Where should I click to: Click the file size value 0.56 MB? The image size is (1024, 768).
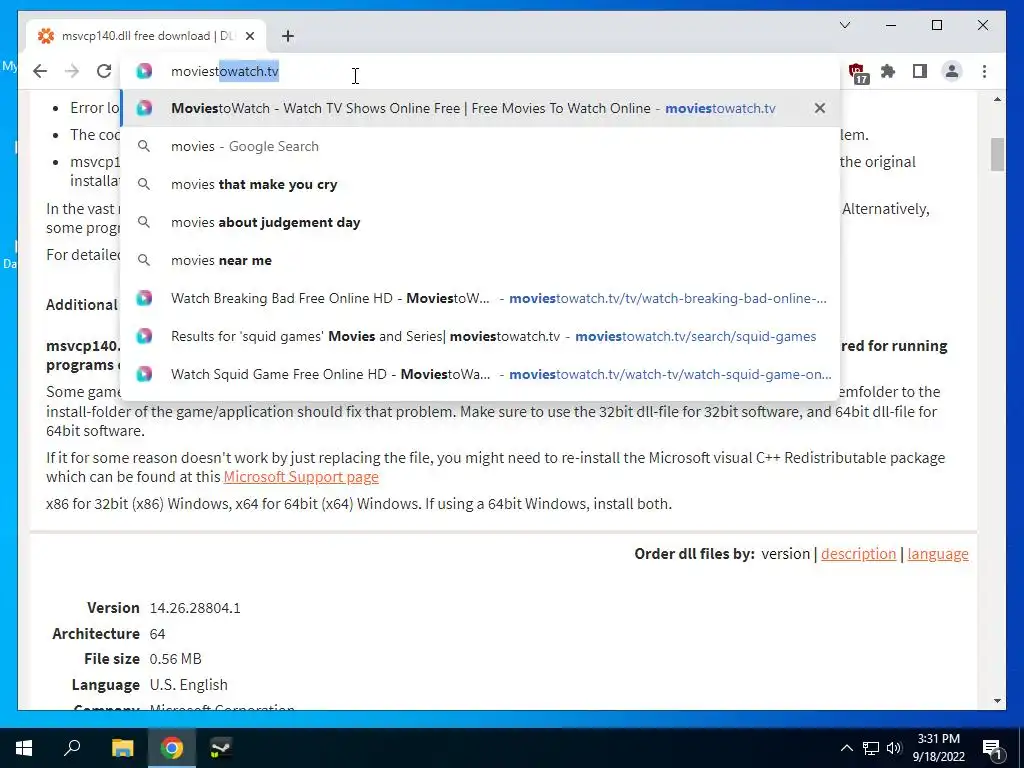coord(175,659)
